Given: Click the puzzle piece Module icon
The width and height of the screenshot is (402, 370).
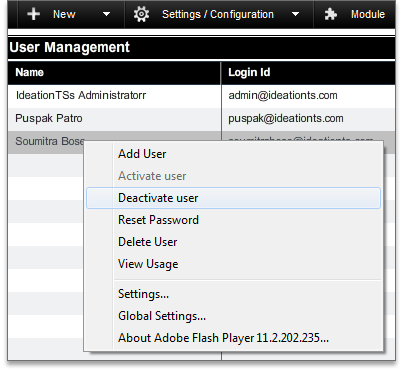Looking at the screenshot, I should [x=331, y=14].
